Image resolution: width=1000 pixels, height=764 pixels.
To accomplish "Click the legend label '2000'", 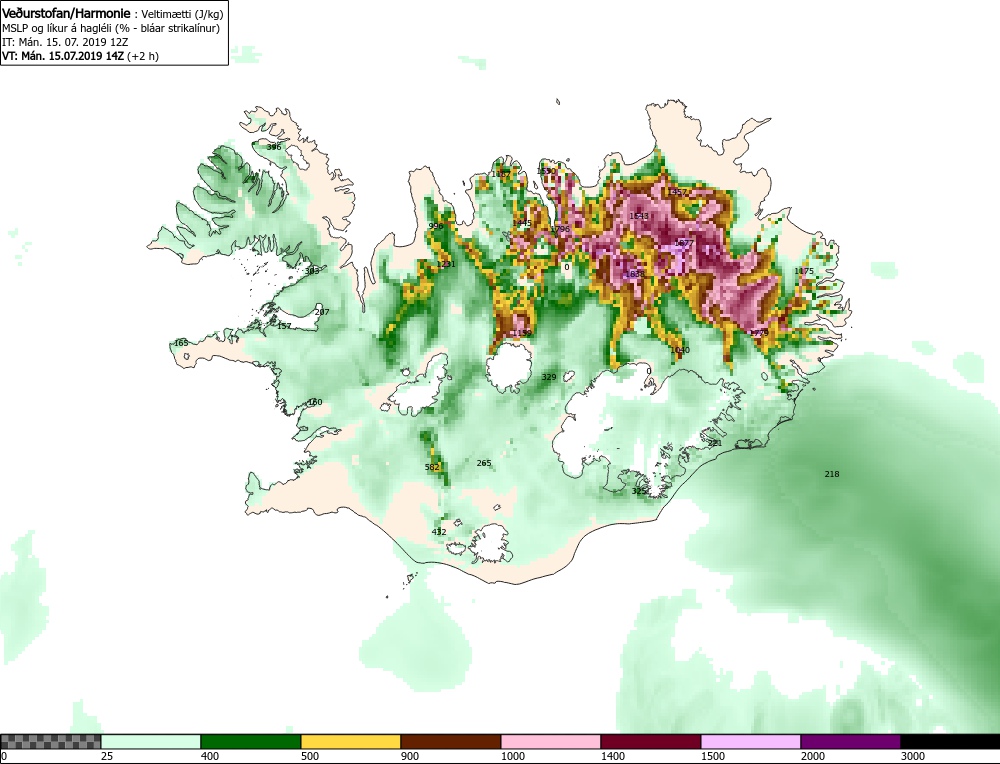I will click(x=813, y=756).
